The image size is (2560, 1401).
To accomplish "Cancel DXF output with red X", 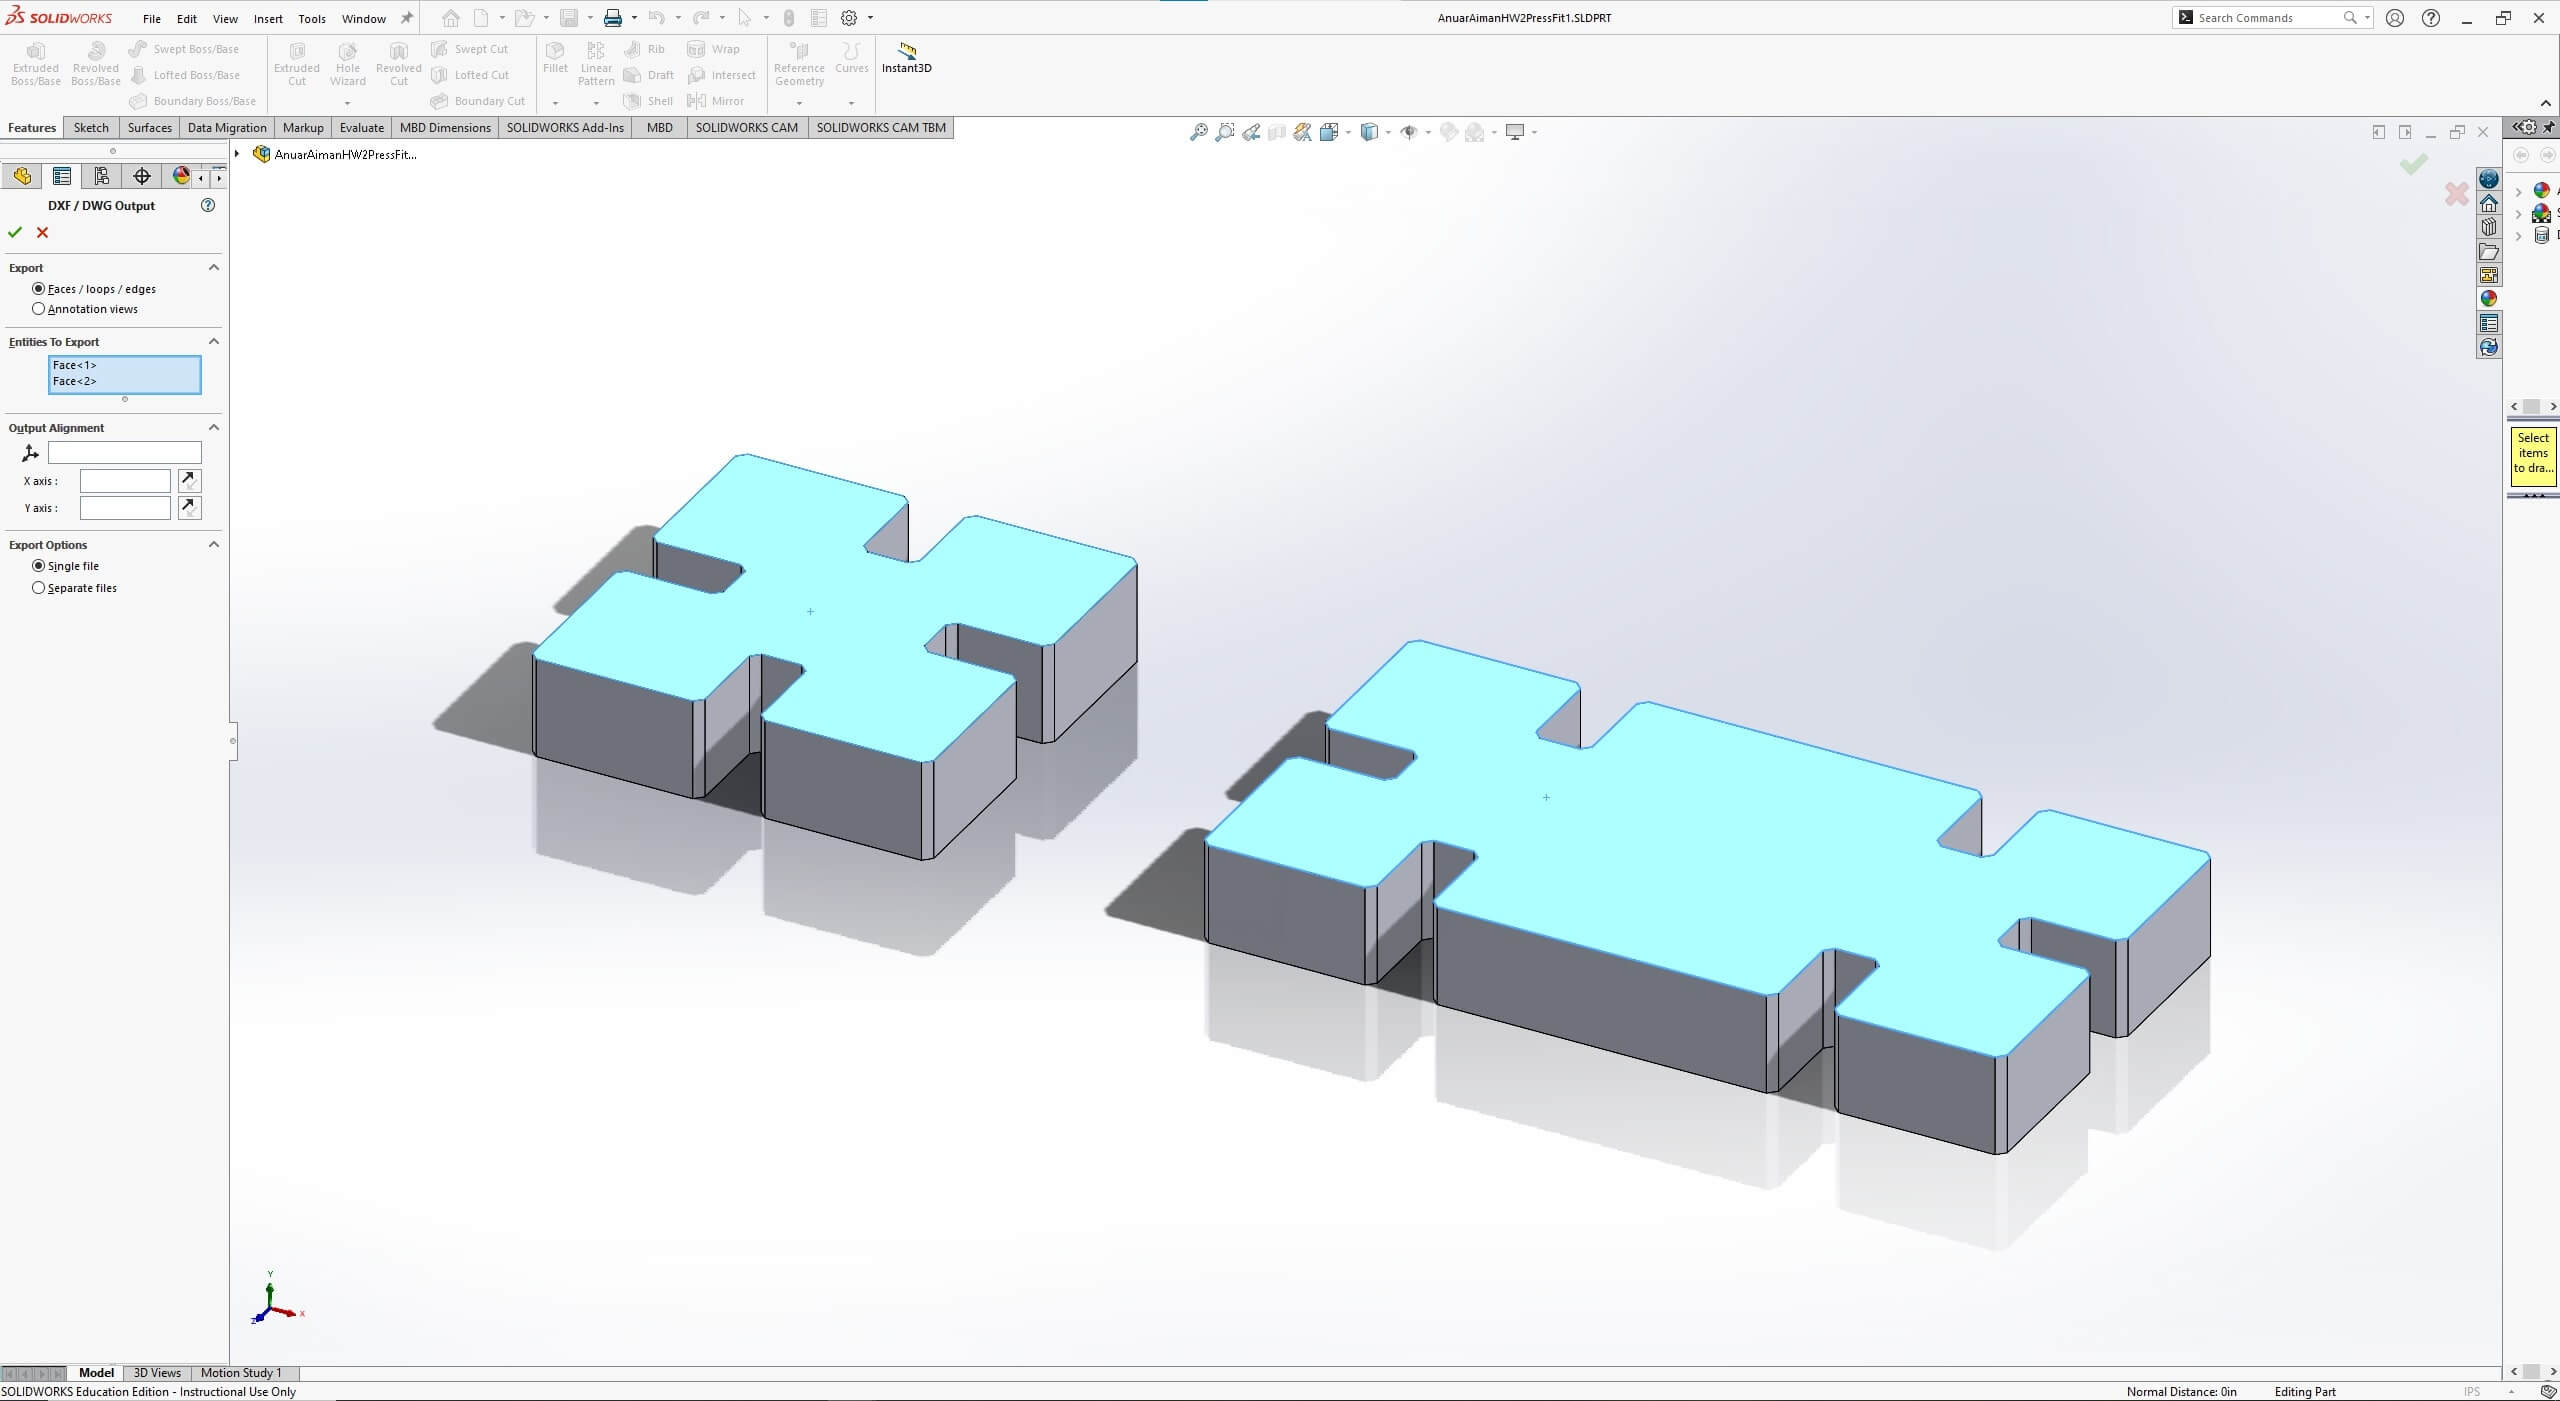I will click(x=42, y=232).
